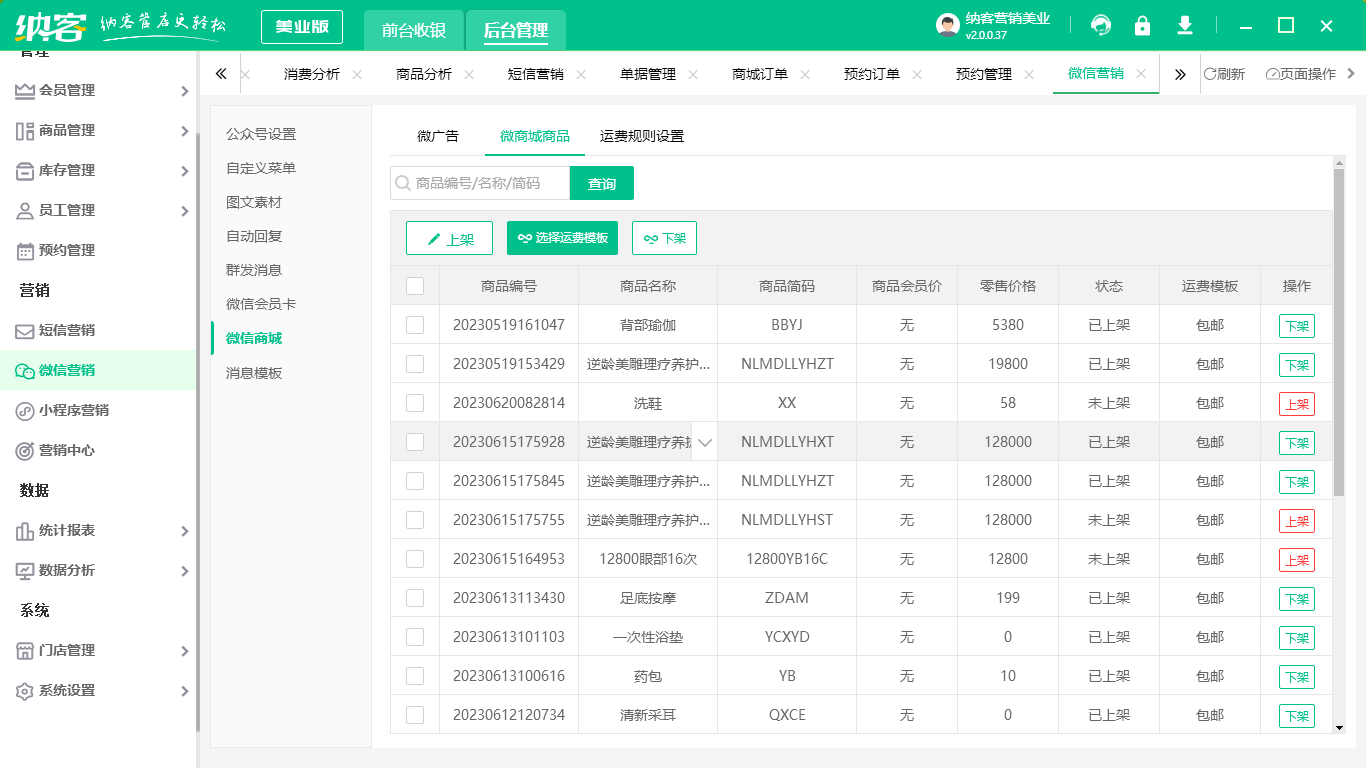Check the 背部瑜伽 product row checkbox
The width and height of the screenshot is (1366, 768).
pyautogui.click(x=415, y=325)
